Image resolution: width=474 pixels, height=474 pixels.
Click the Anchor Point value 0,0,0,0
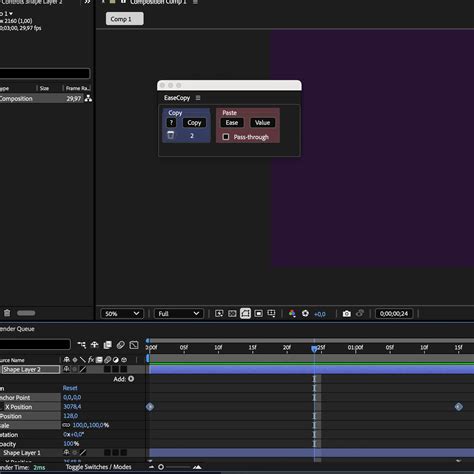(72, 397)
